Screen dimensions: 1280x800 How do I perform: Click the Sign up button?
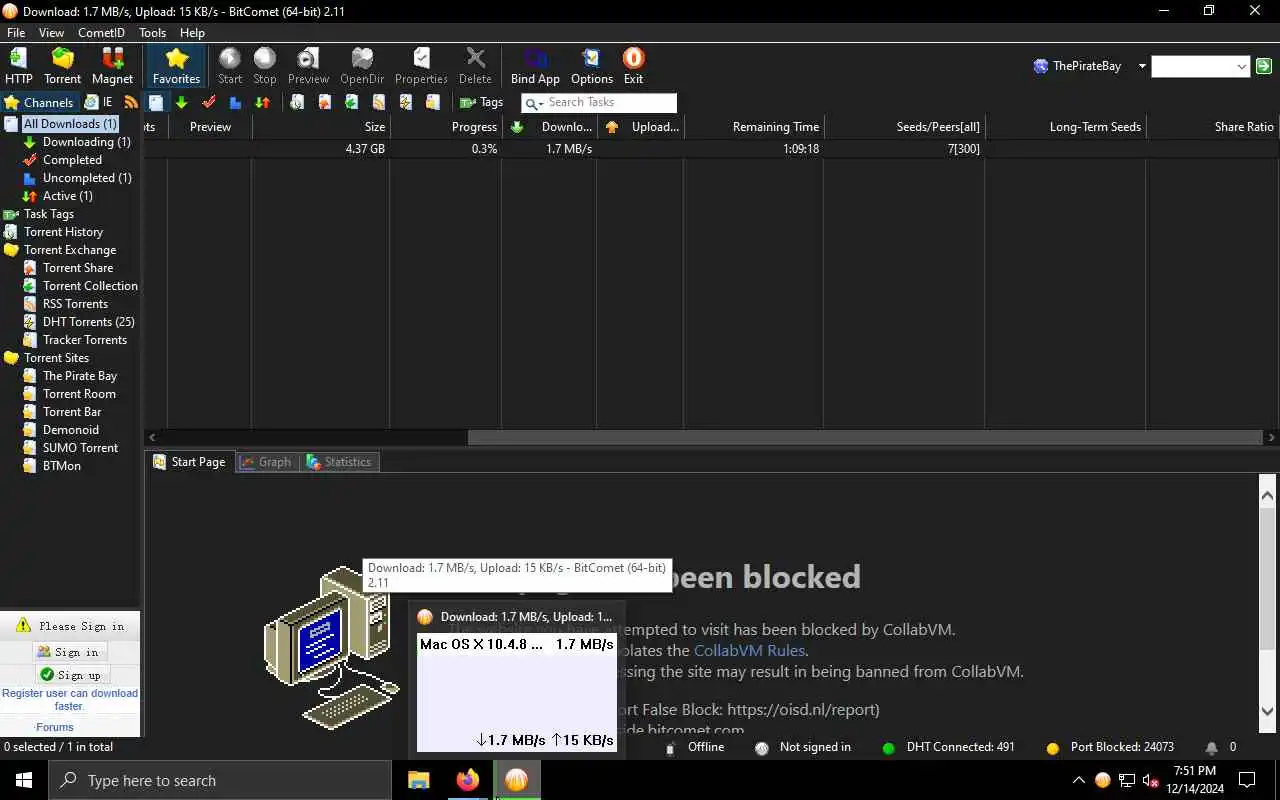(x=70, y=675)
